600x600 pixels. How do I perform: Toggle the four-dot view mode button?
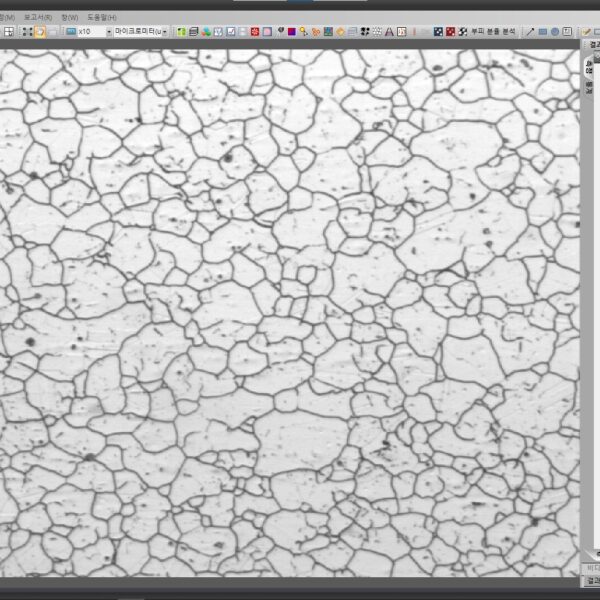[x=27, y=32]
